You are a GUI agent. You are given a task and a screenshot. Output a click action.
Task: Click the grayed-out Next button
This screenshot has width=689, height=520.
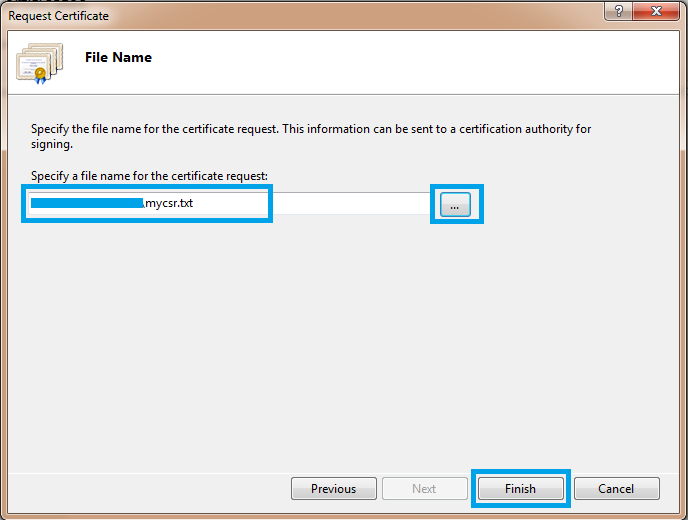click(x=424, y=489)
